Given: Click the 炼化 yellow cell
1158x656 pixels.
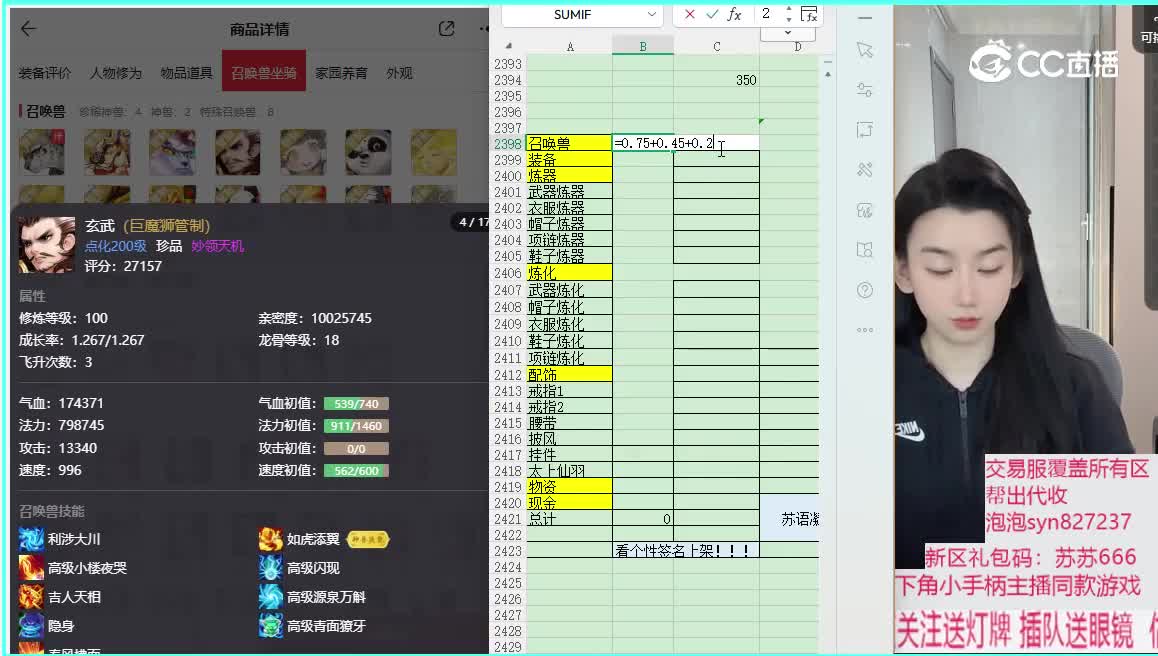Looking at the screenshot, I should click(x=569, y=273).
